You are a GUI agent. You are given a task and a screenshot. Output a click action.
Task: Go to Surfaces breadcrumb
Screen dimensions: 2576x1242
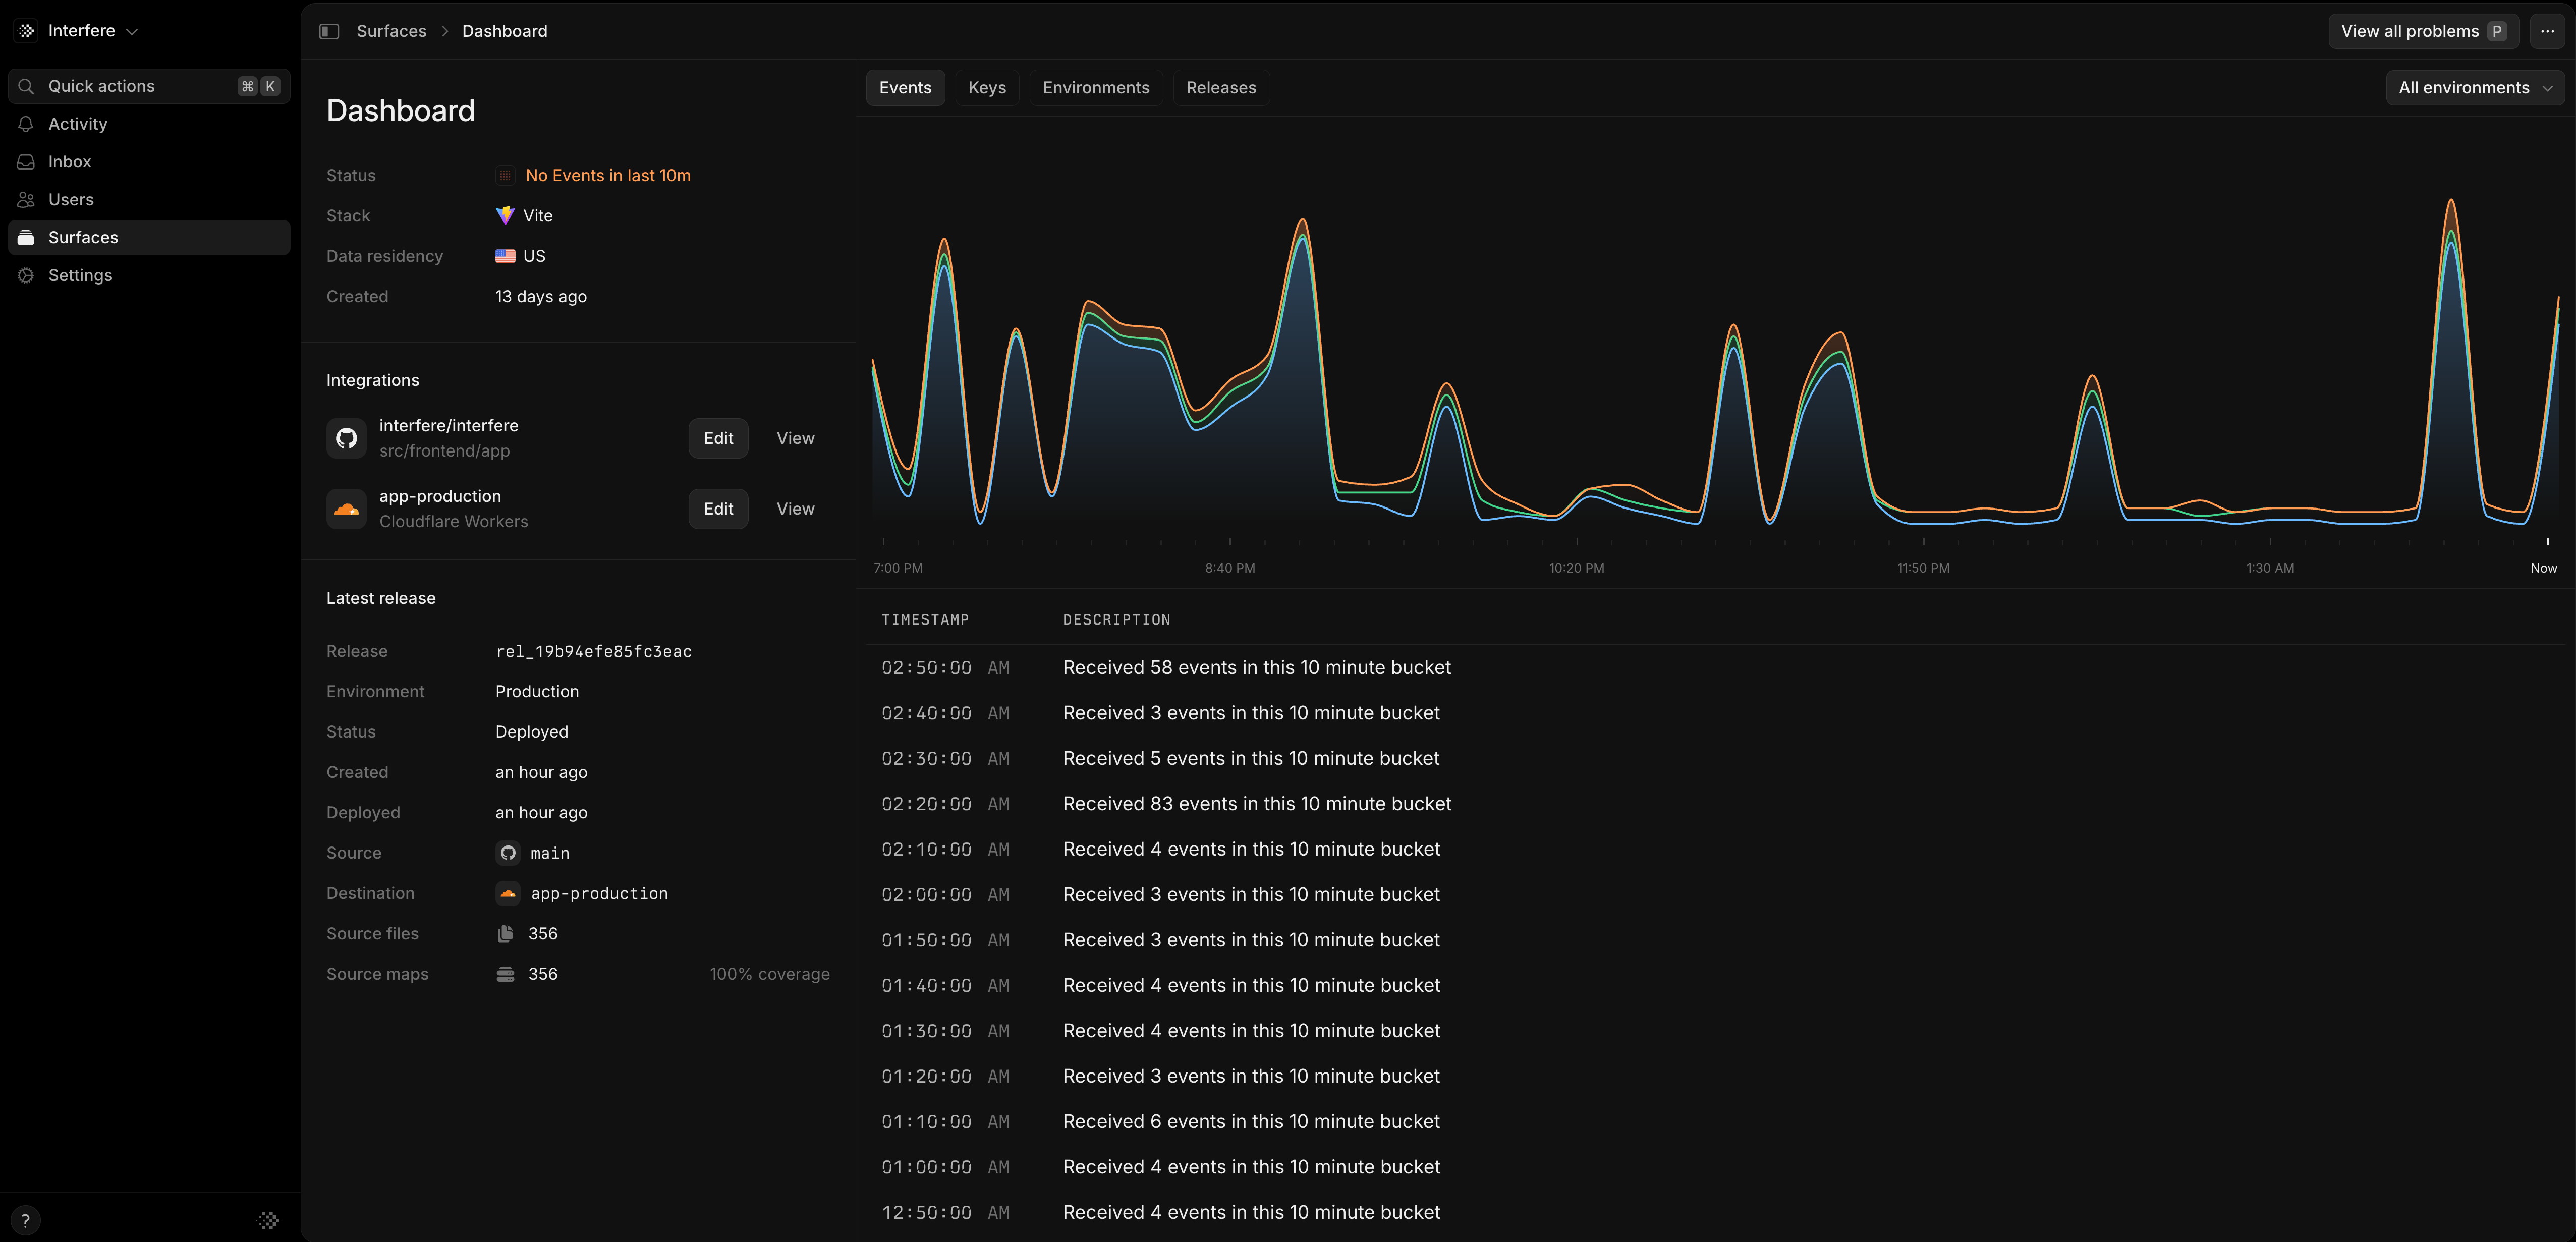[x=391, y=31]
